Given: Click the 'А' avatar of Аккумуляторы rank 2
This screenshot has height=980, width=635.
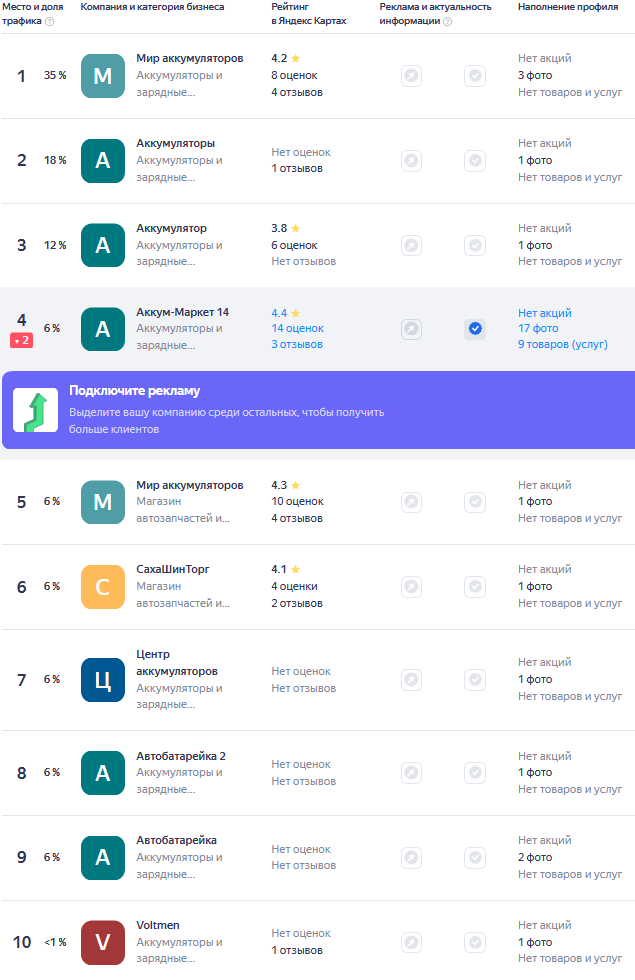Looking at the screenshot, I should [102, 161].
